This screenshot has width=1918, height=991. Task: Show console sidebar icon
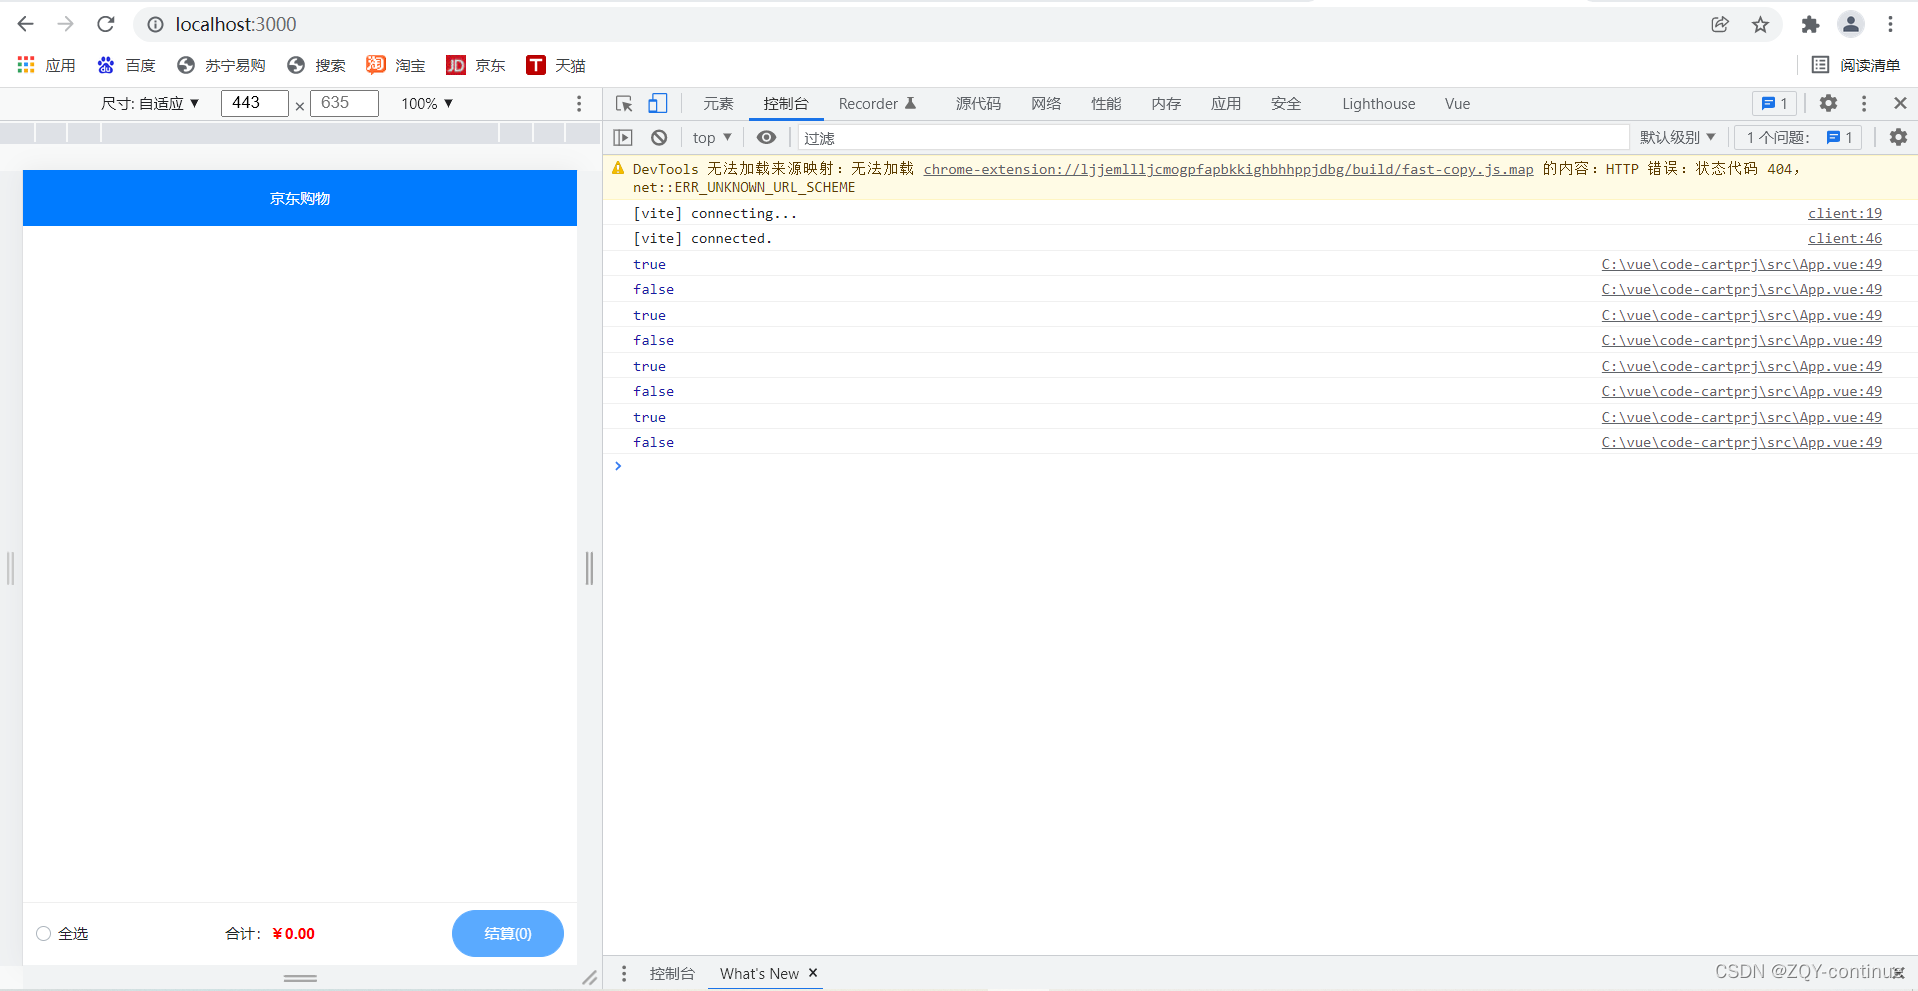623,137
